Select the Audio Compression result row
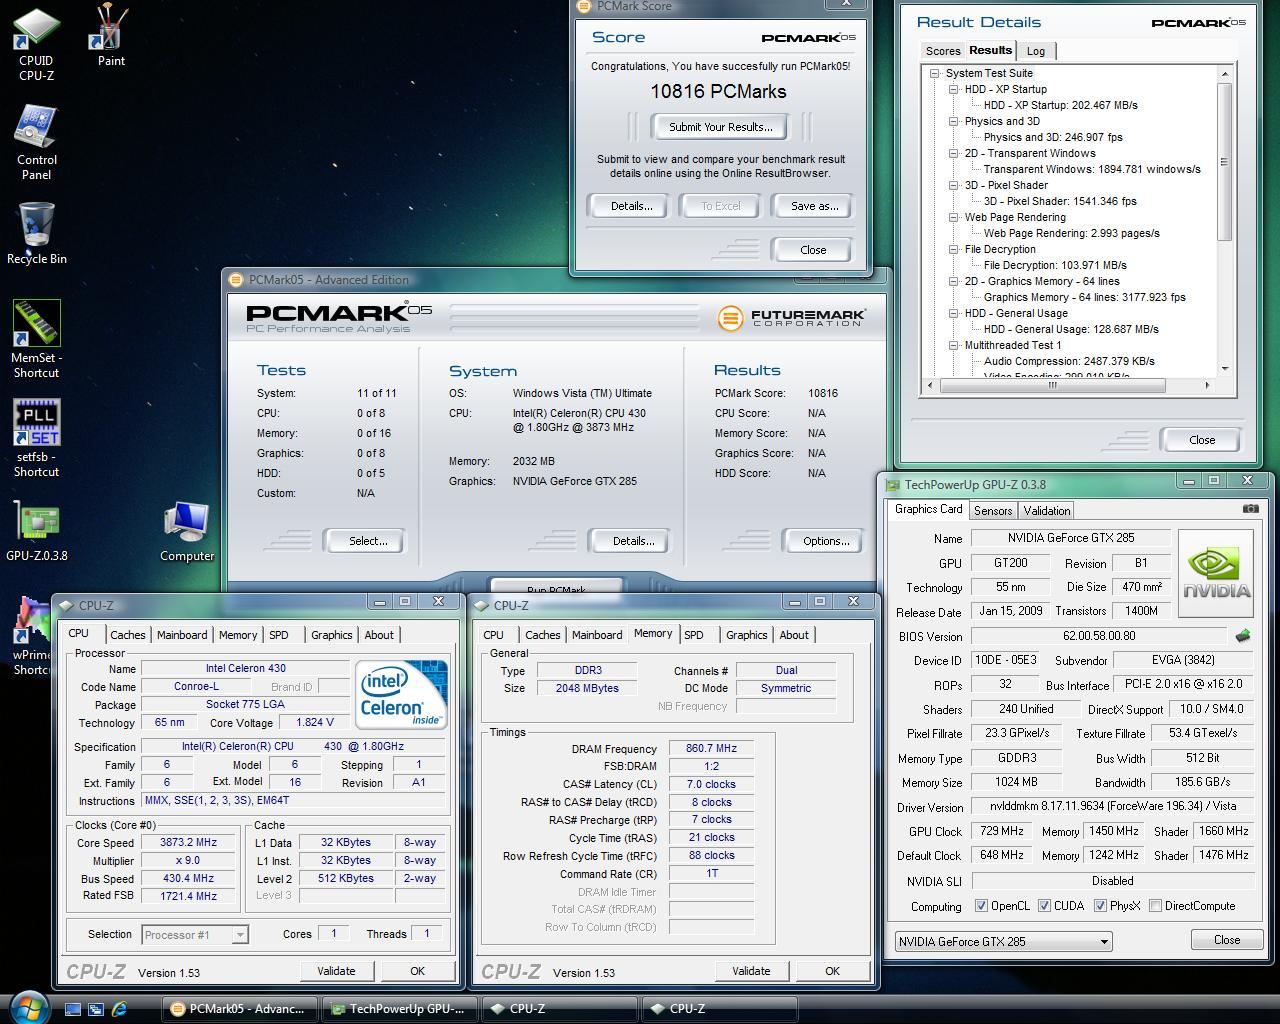This screenshot has width=1280, height=1024. pos(1069,361)
